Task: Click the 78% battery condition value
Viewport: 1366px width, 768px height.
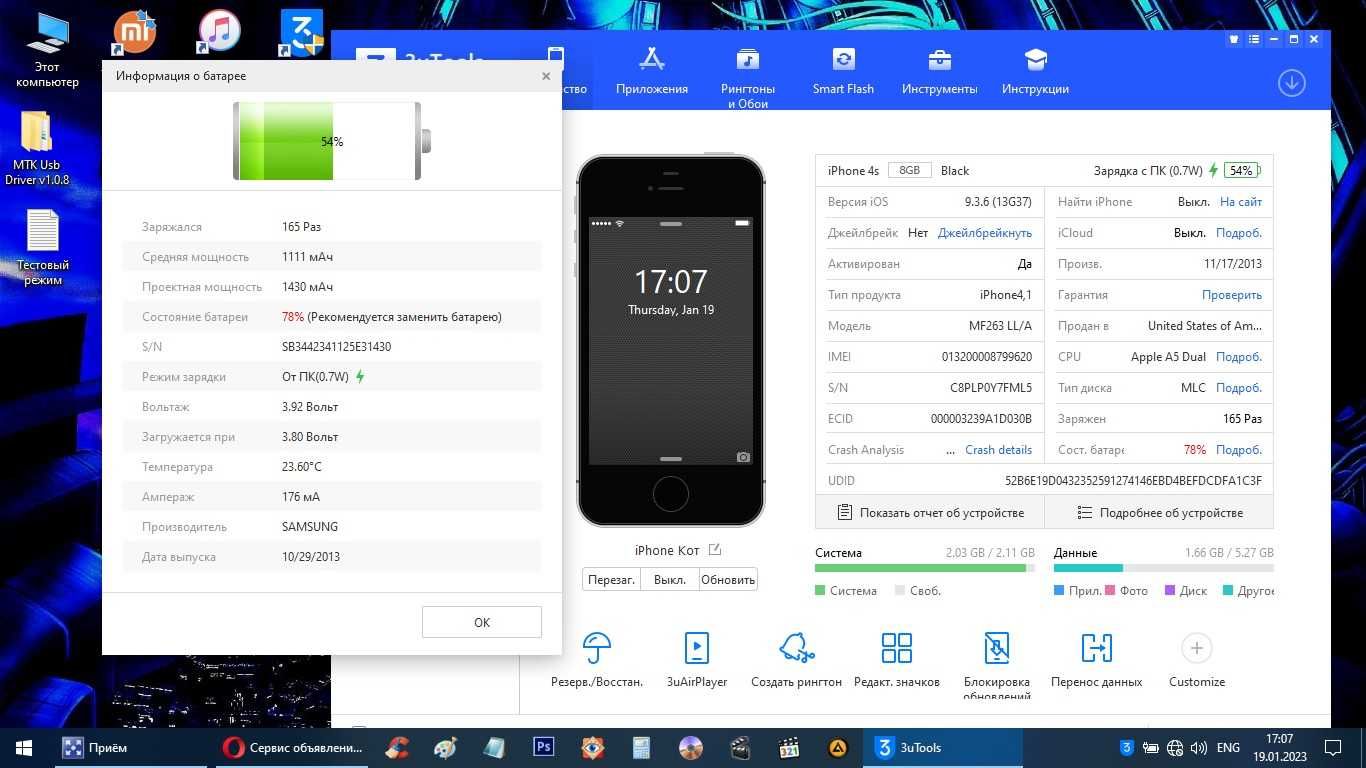Action: coord(293,317)
